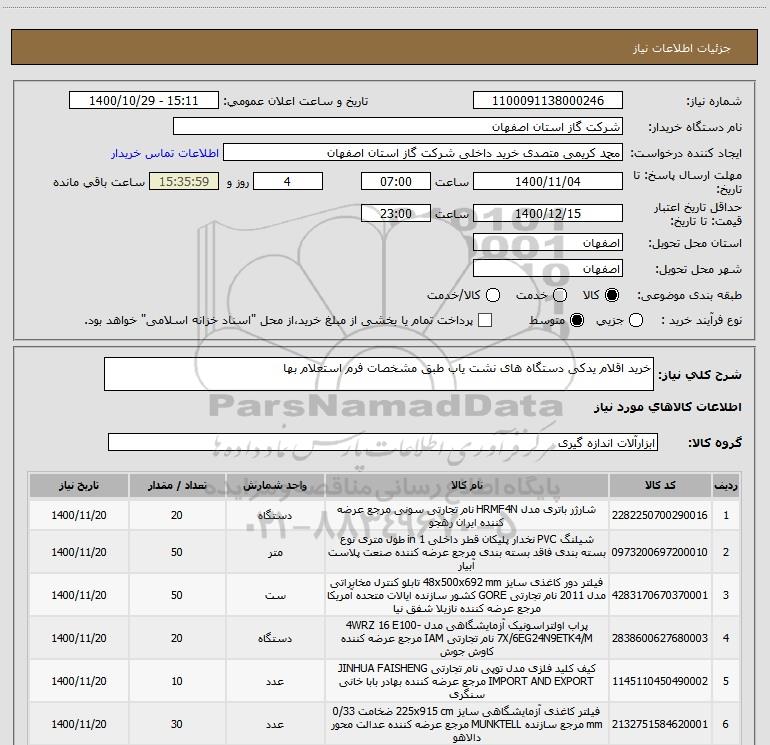Select the خدمت radio button

pos(560,295)
